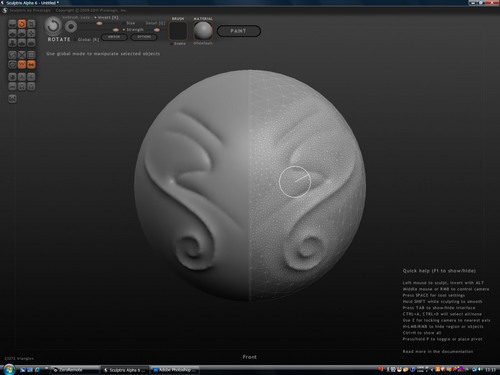Select the Reduce Brush tool
This screenshot has width=500, height=375.
click(12, 55)
